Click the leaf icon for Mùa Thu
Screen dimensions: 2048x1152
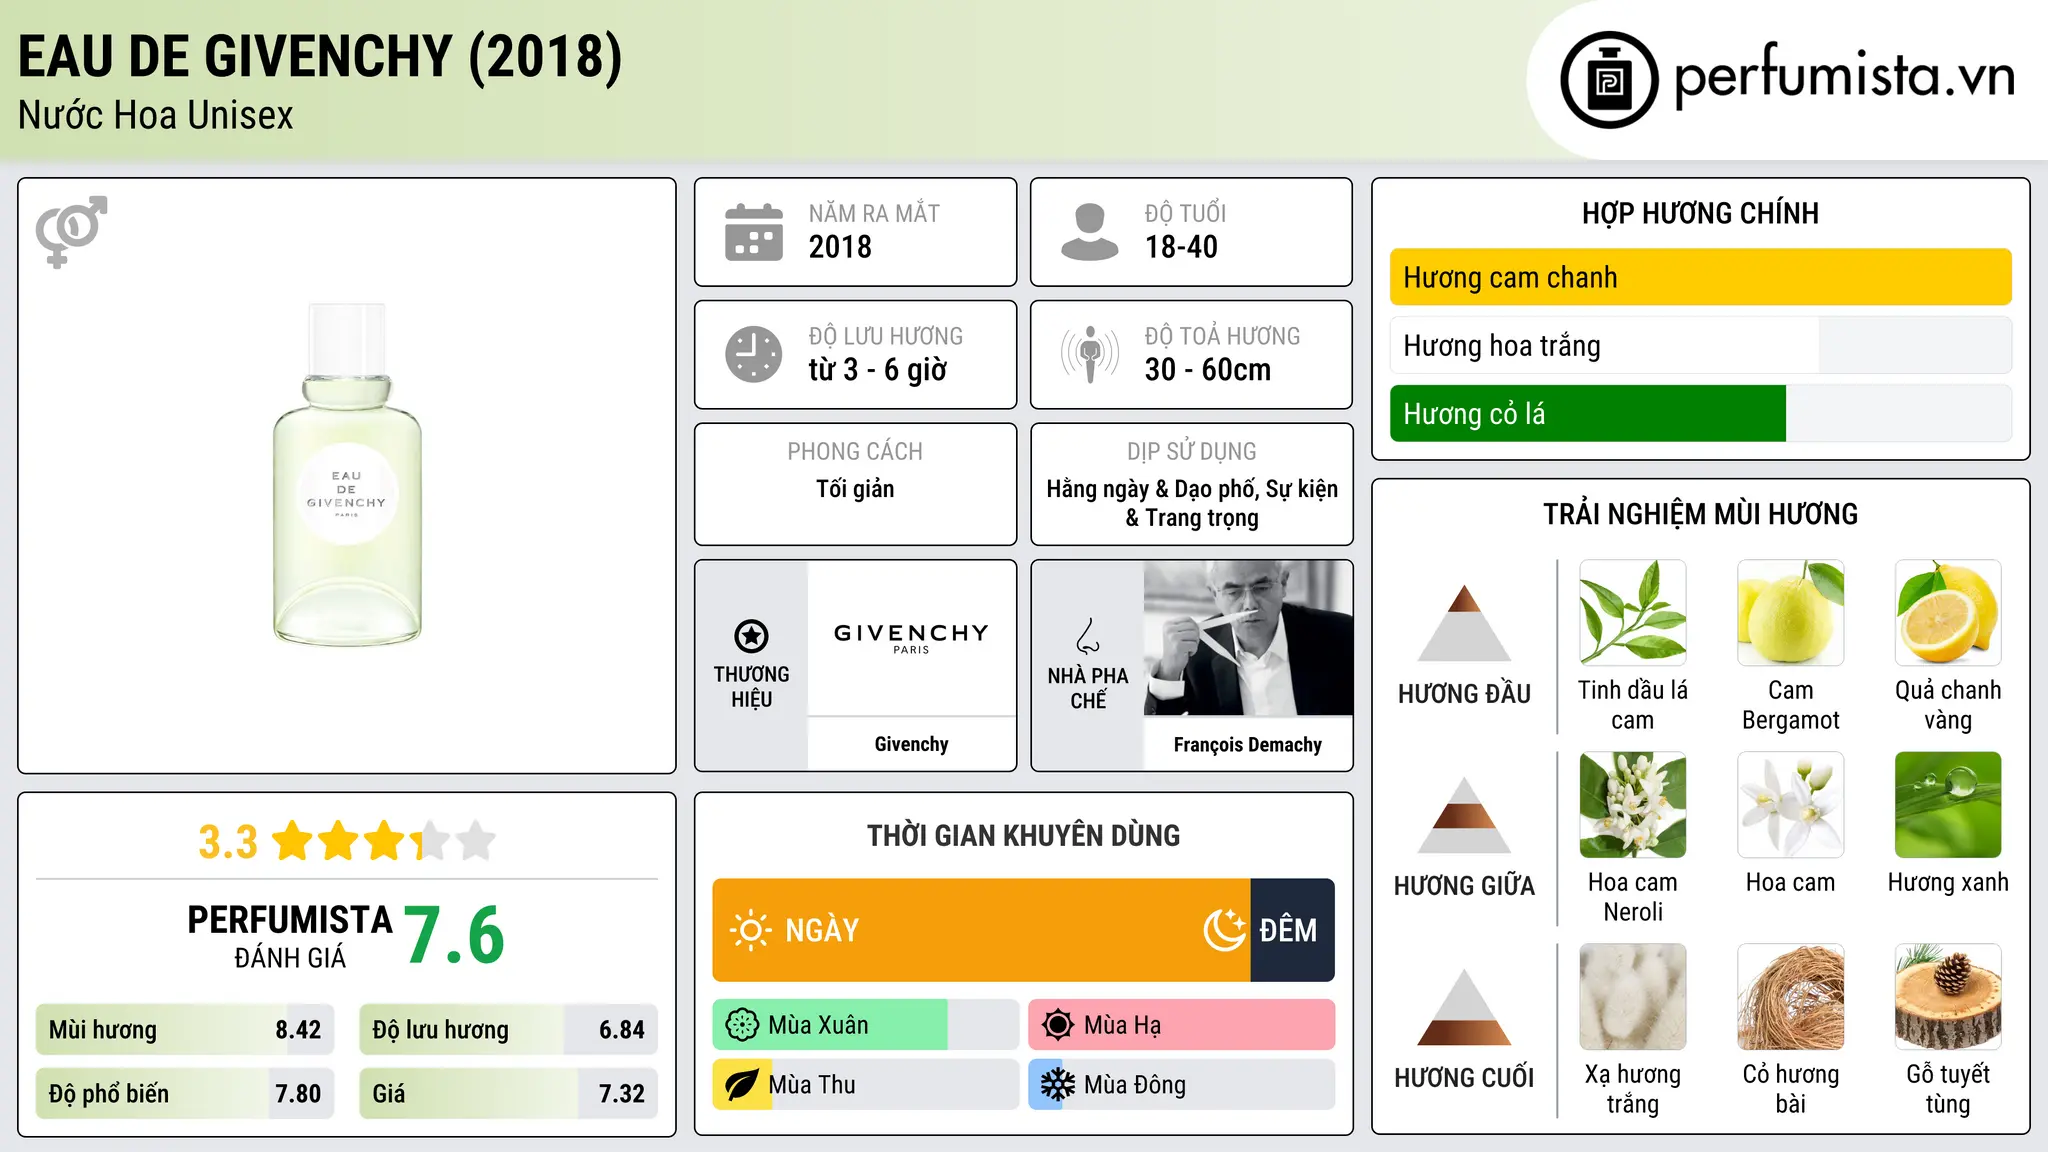pyautogui.click(x=742, y=1085)
